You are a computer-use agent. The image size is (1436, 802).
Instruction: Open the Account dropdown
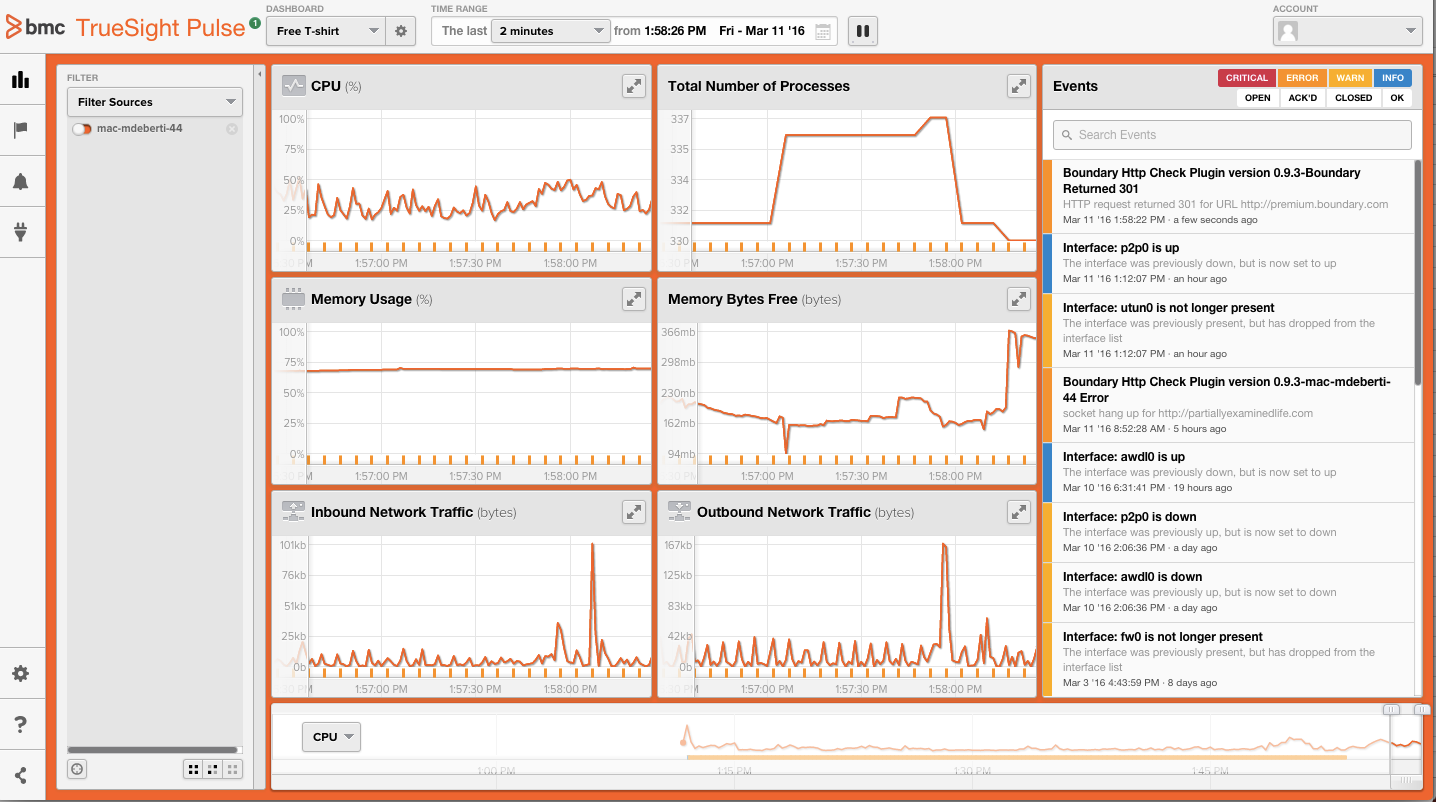[1347, 31]
